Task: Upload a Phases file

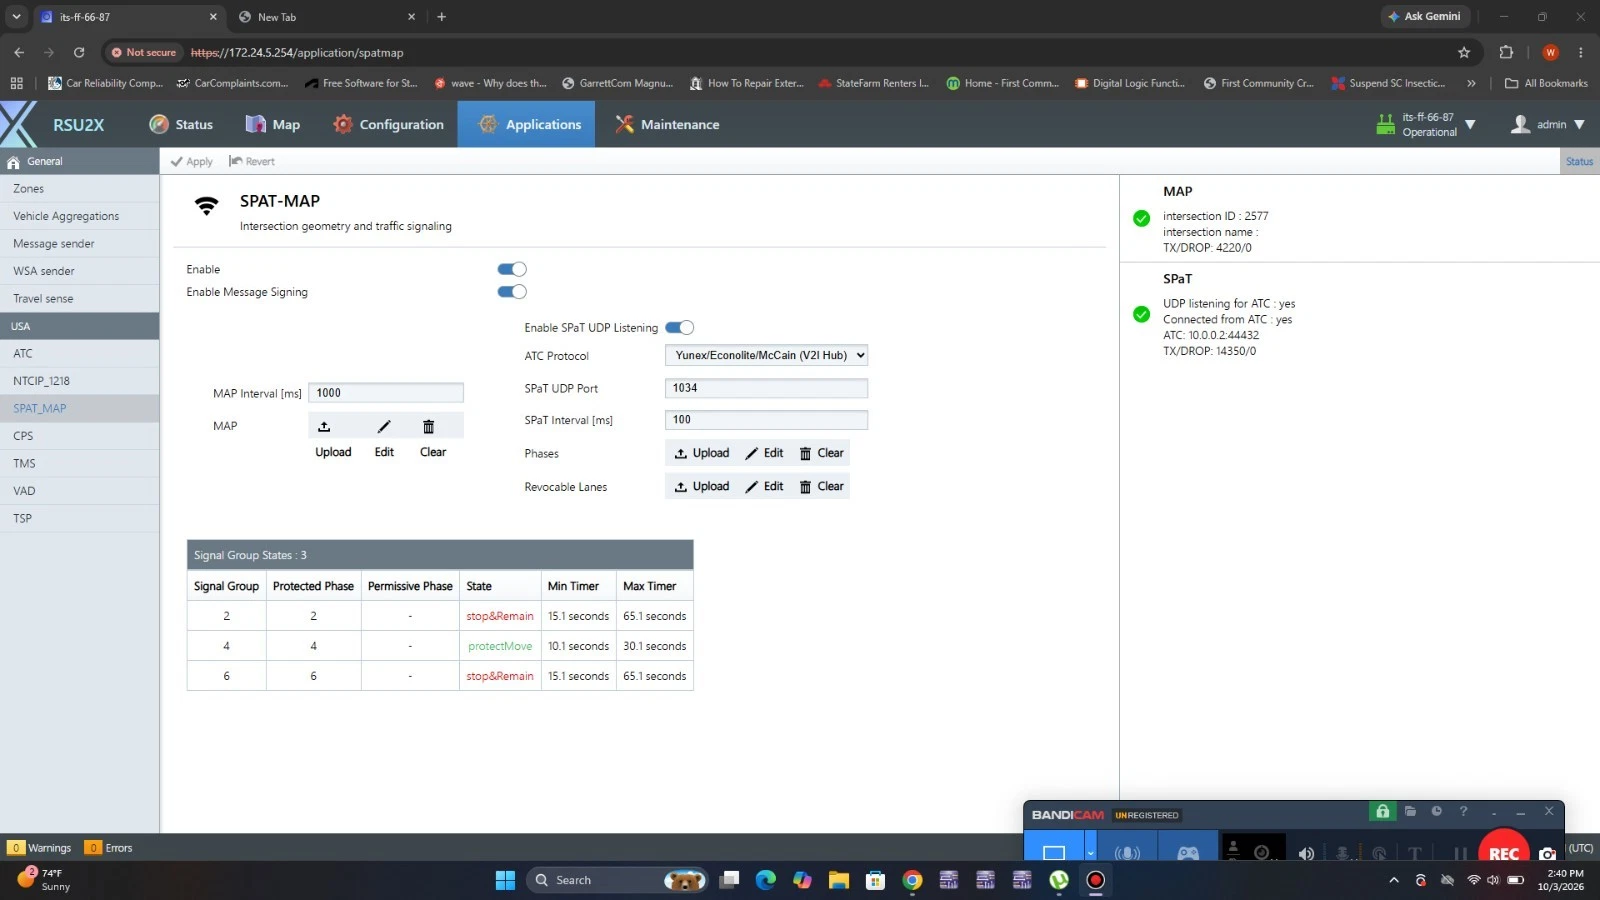Action: click(702, 453)
